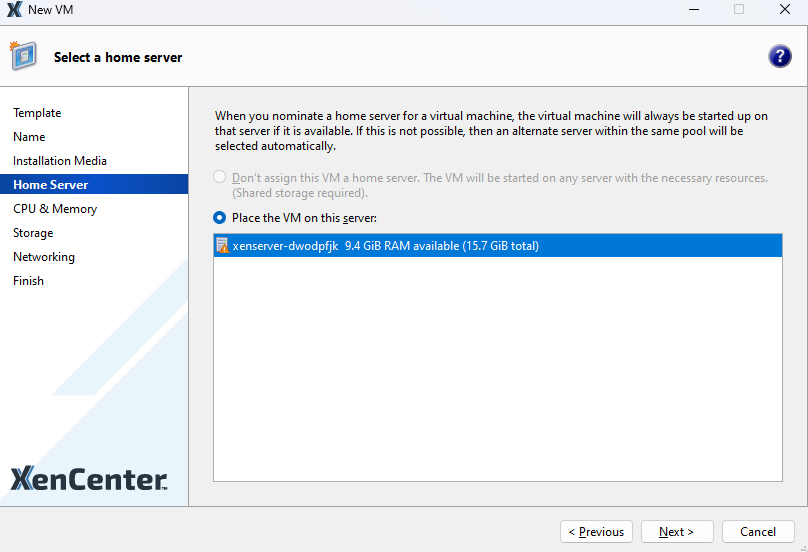Click the Previous button
Screen dimensions: 808x552
pos(596,532)
